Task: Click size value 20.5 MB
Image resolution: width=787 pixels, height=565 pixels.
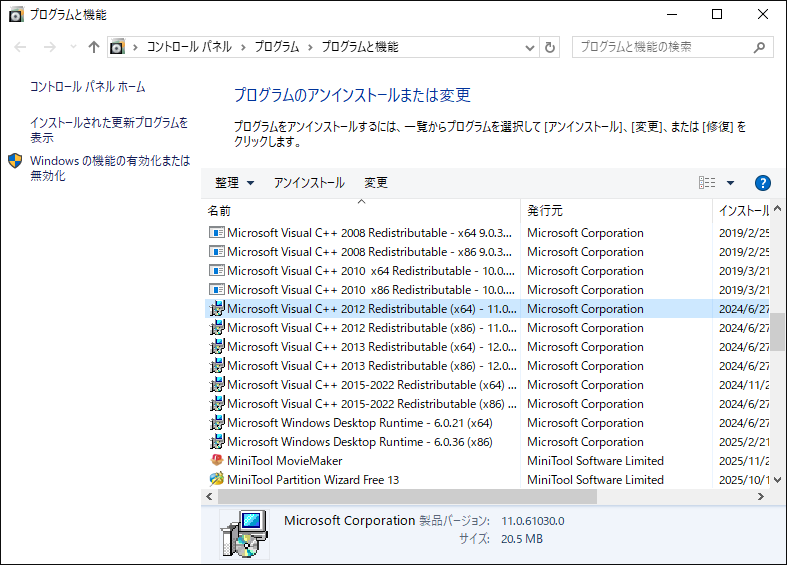Action: (x=522, y=539)
